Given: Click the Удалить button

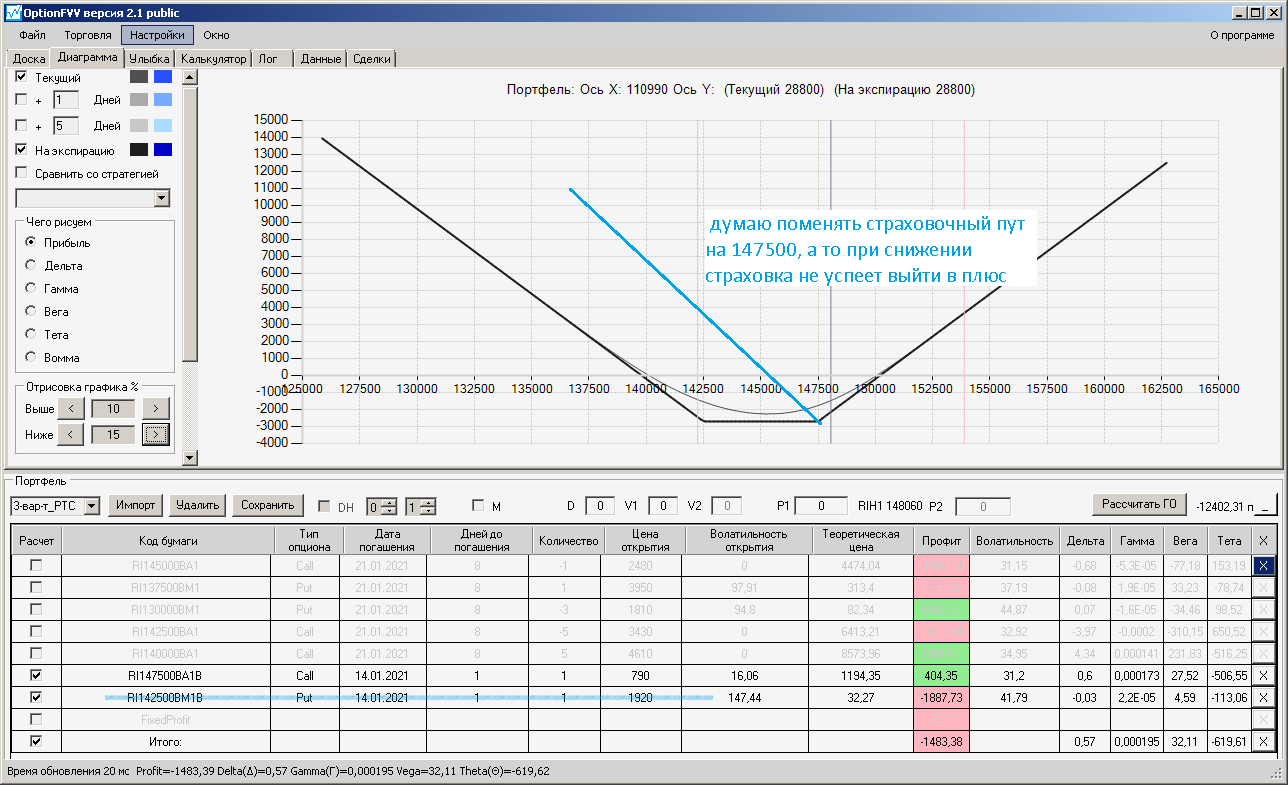Looking at the screenshot, I should (197, 506).
